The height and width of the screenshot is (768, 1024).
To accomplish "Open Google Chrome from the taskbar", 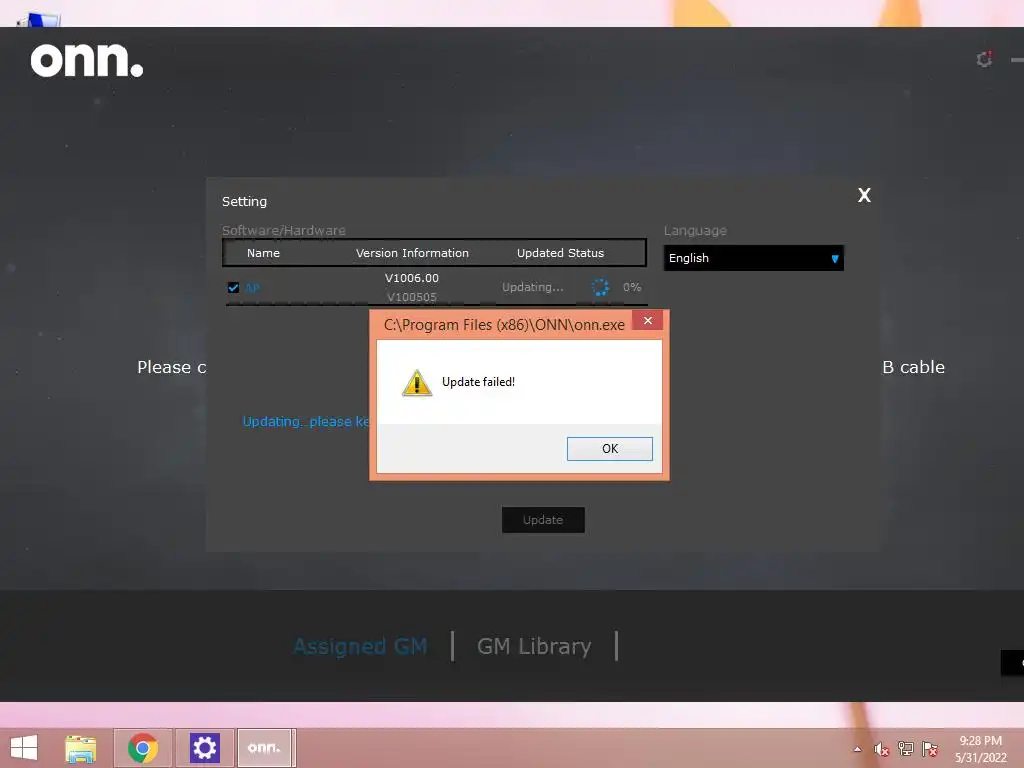I will (143, 748).
